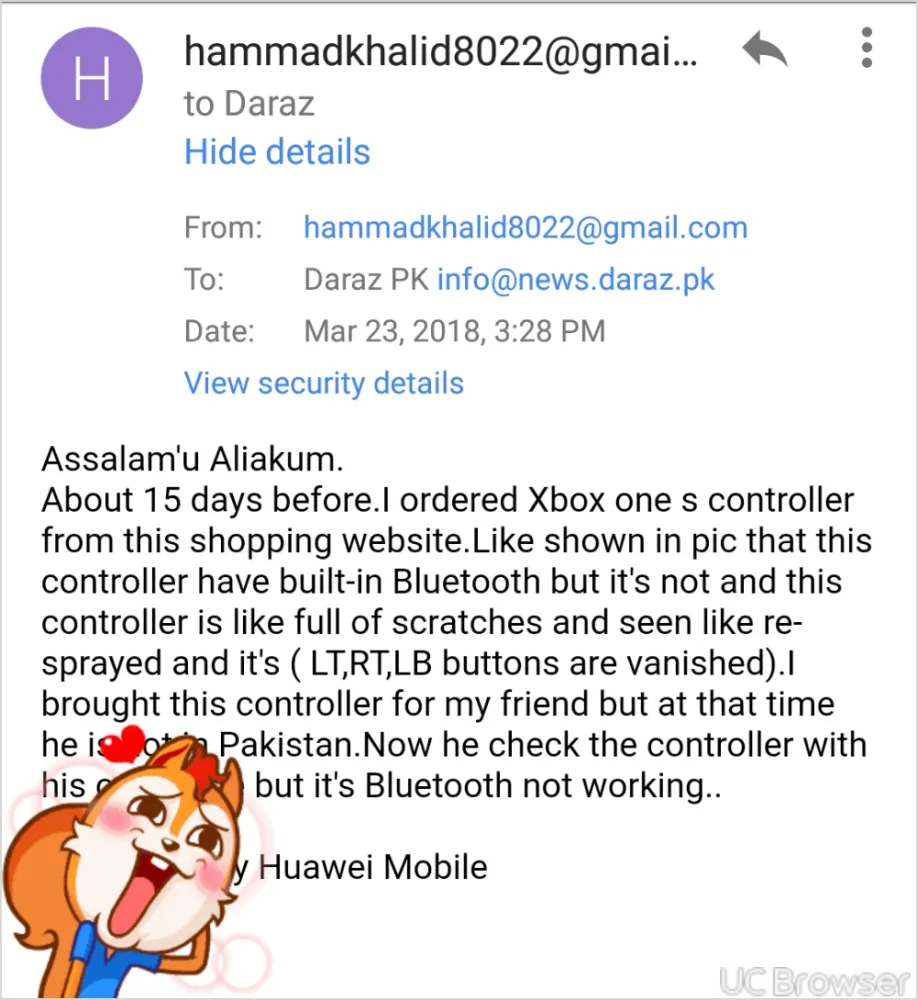Viewport: 918px width, 1000px height.
Task: Tap the purple H sender avatar
Action: pos(92,78)
